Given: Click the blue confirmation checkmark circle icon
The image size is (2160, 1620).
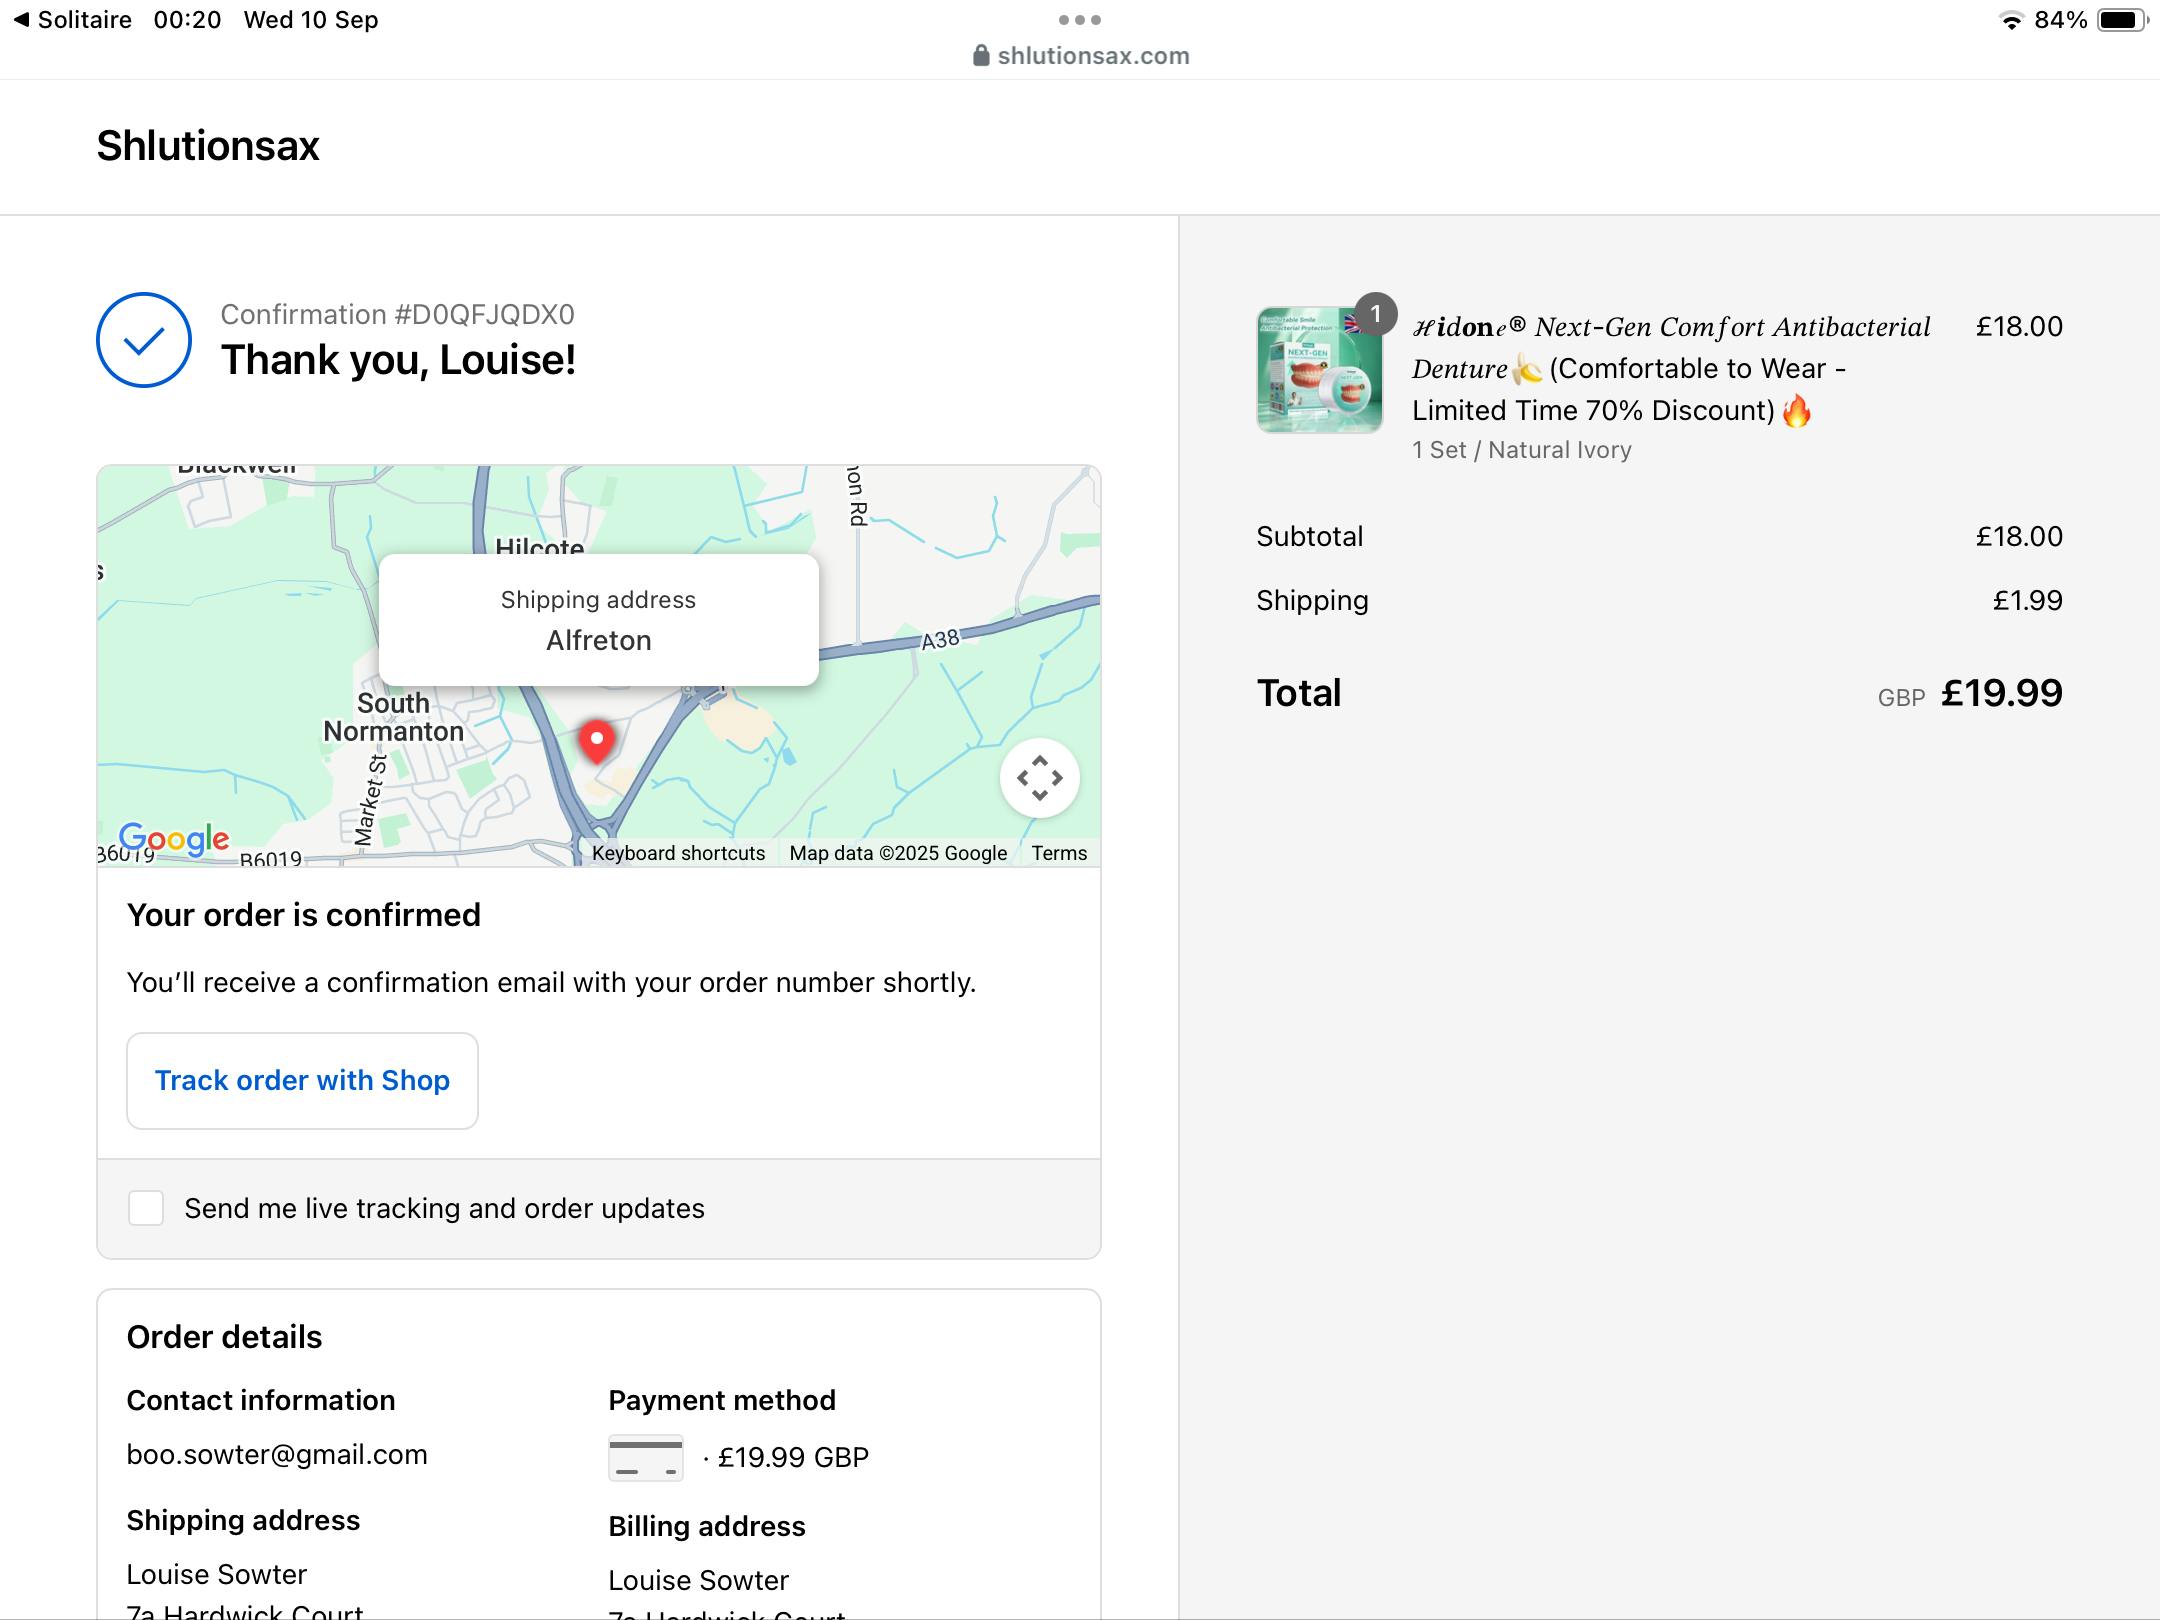Looking at the screenshot, I should pos(144,340).
